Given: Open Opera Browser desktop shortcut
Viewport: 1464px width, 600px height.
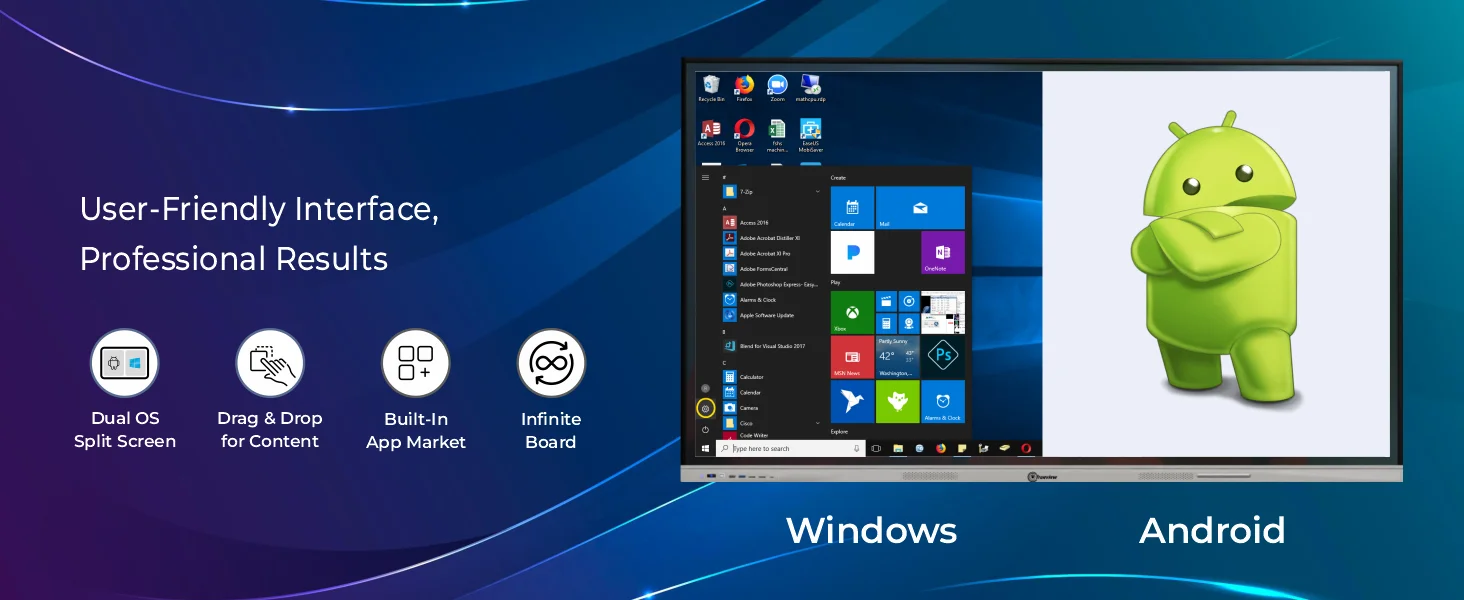Looking at the screenshot, I should (x=744, y=130).
